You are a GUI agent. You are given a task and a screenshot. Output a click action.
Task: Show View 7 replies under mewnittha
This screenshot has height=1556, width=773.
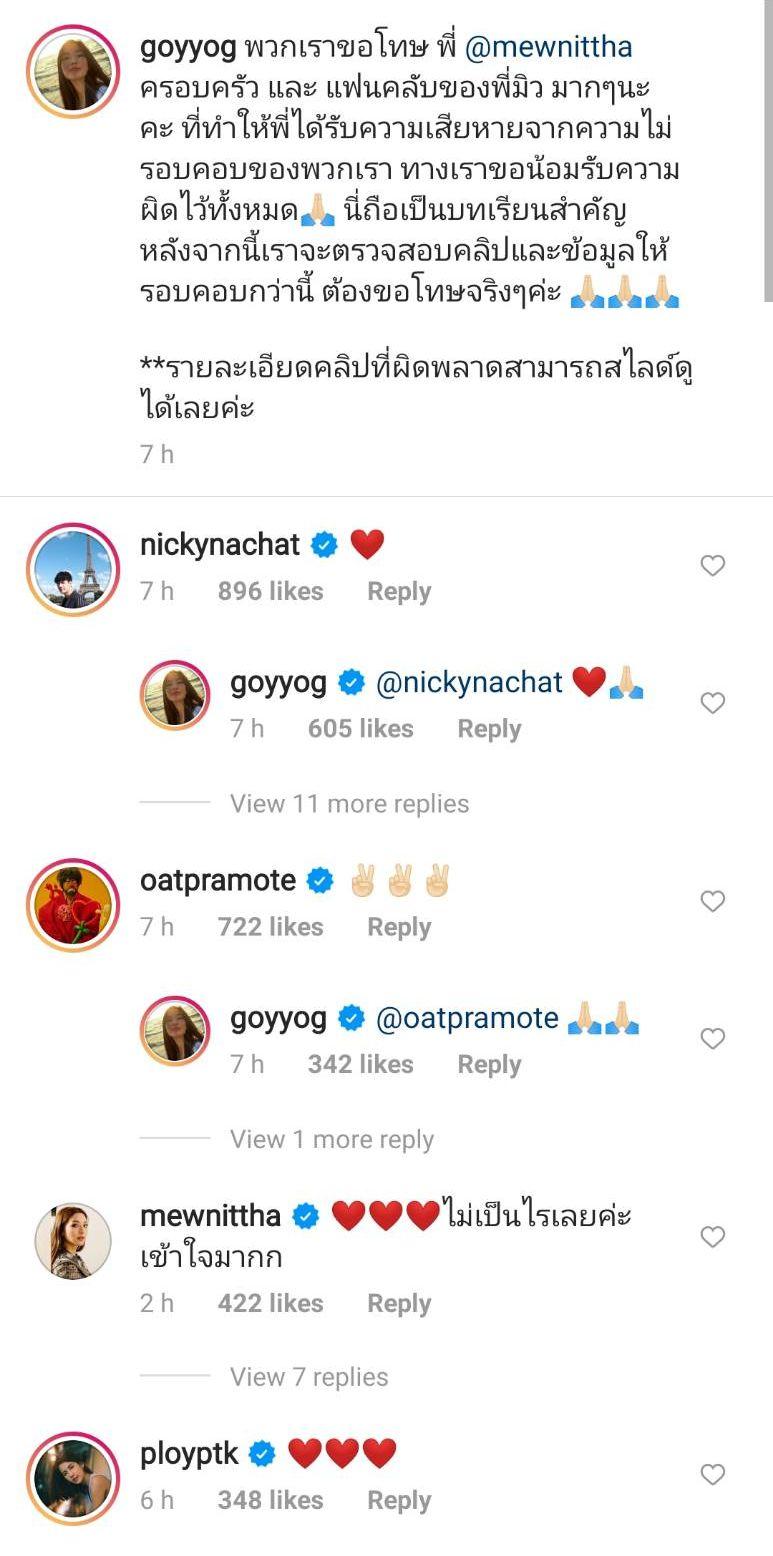(x=309, y=1377)
